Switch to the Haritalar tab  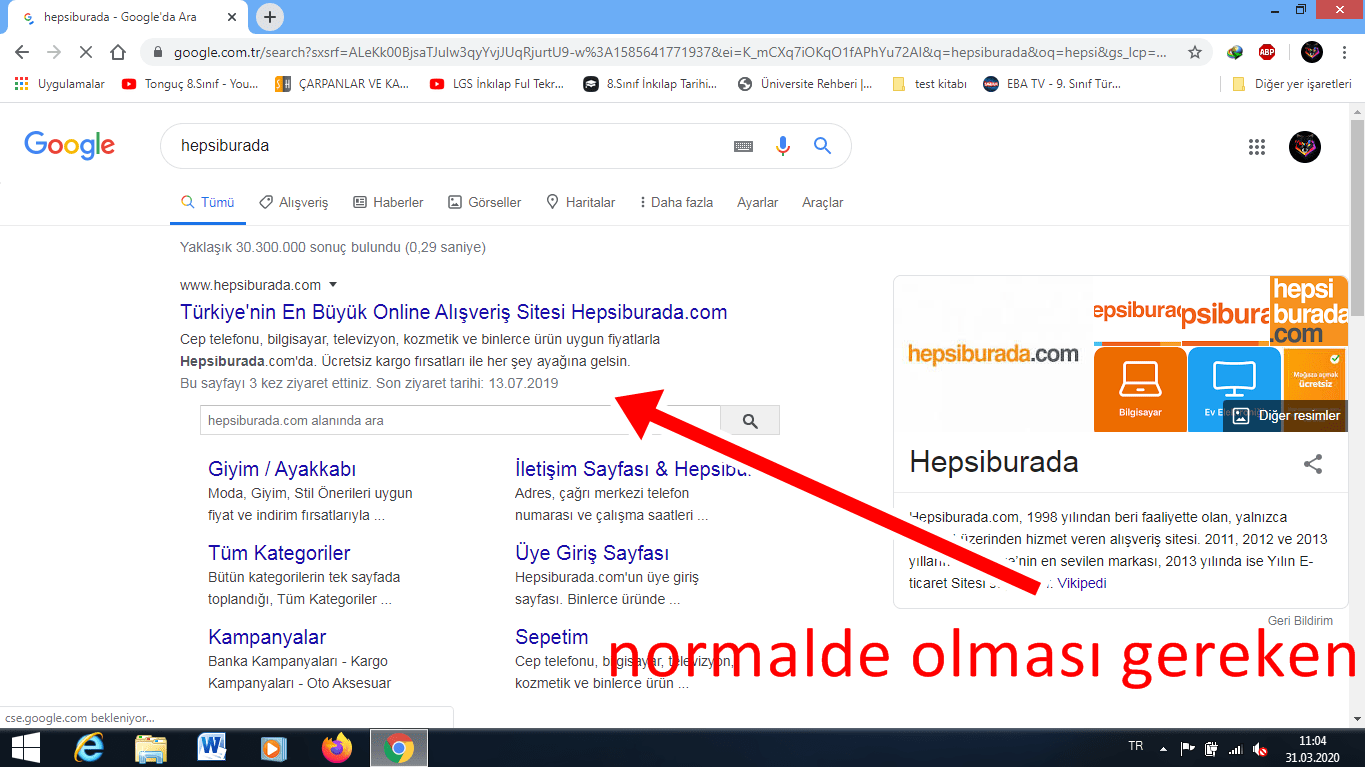click(580, 202)
